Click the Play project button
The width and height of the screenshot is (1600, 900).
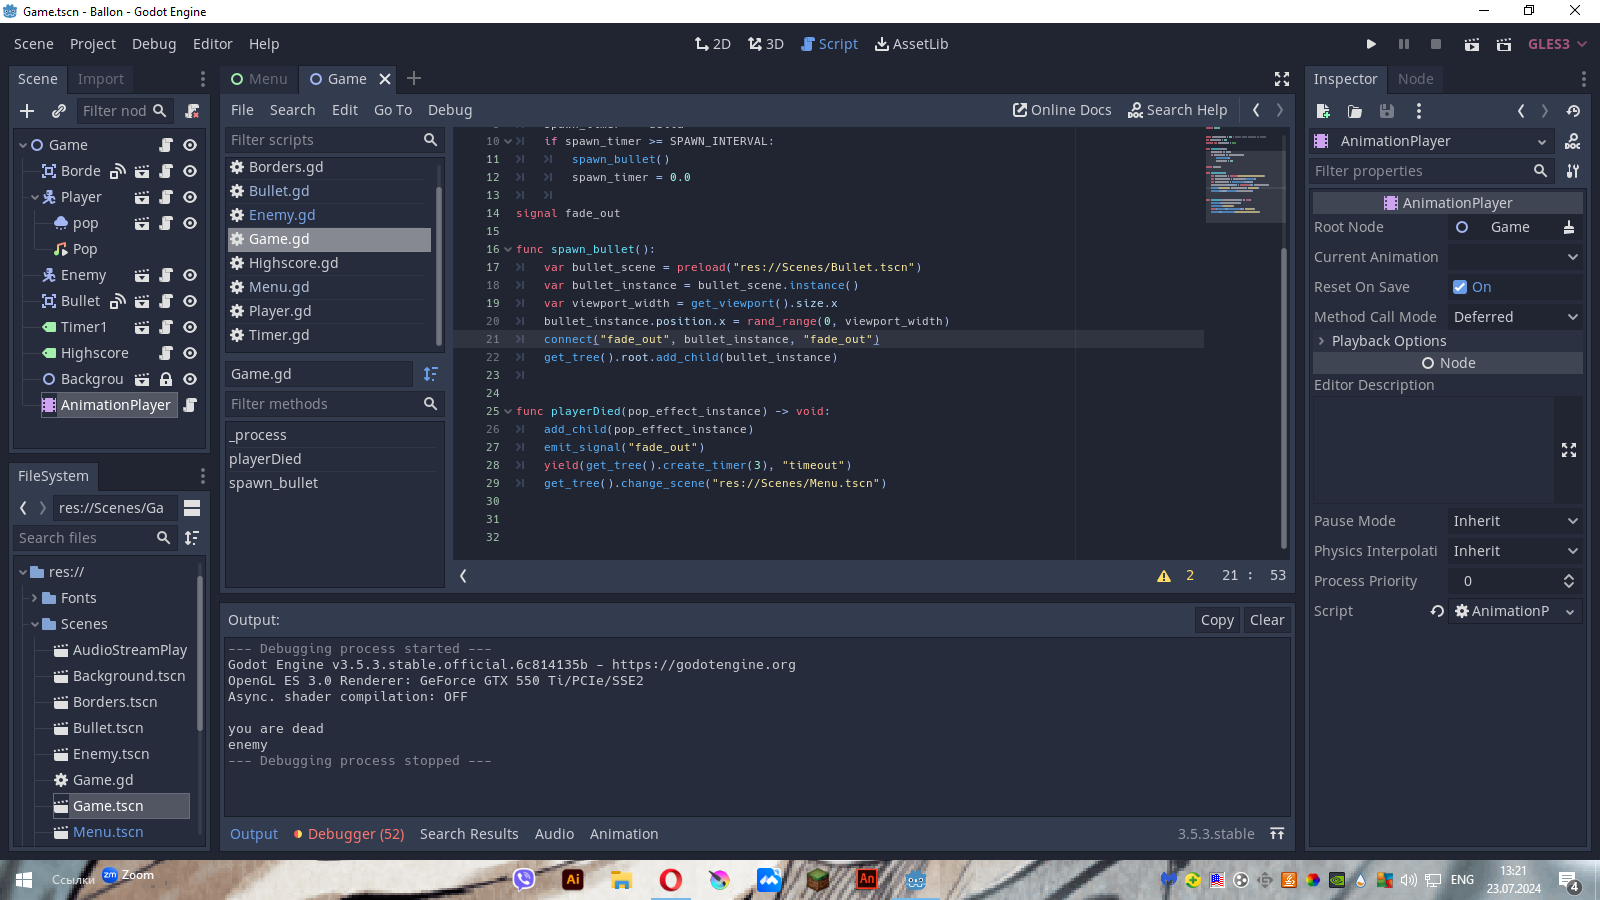pyautogui.click(x=1371, y=44)
